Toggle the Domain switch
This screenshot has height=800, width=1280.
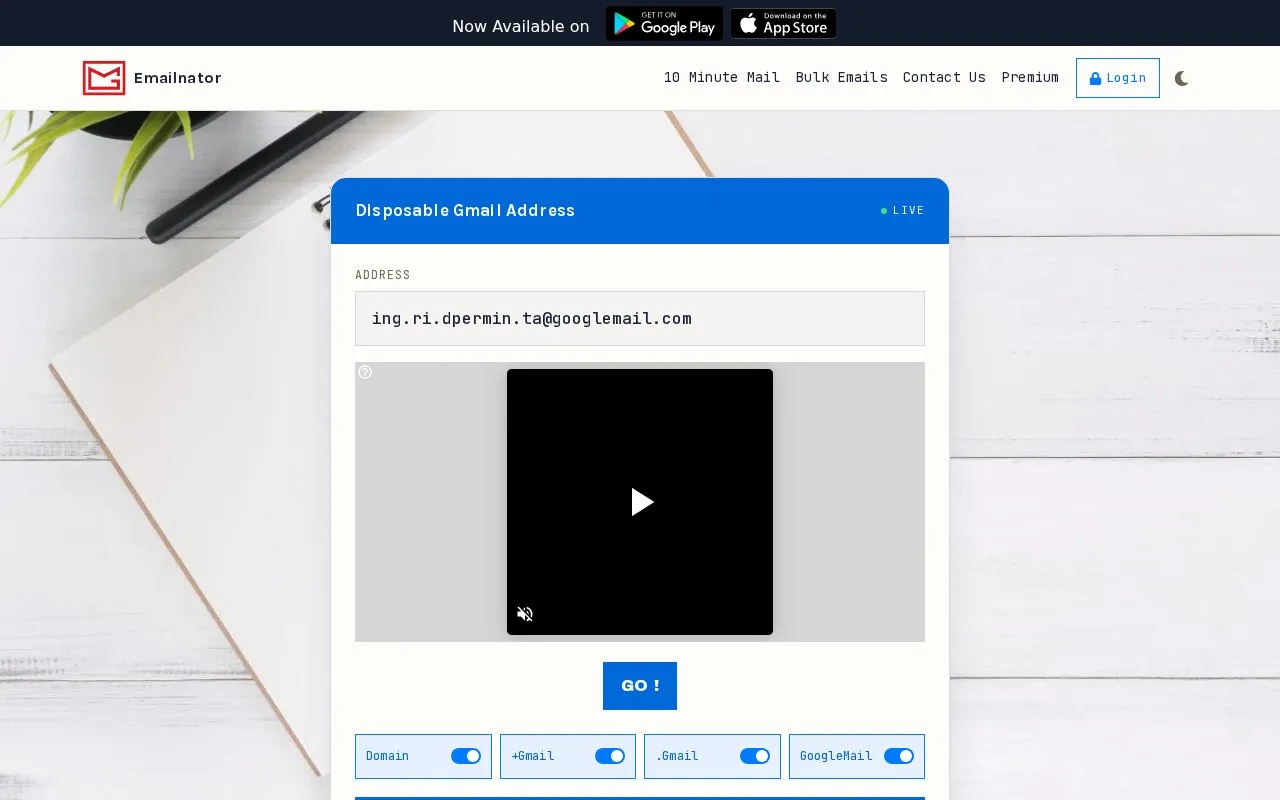tap(466, 756)
